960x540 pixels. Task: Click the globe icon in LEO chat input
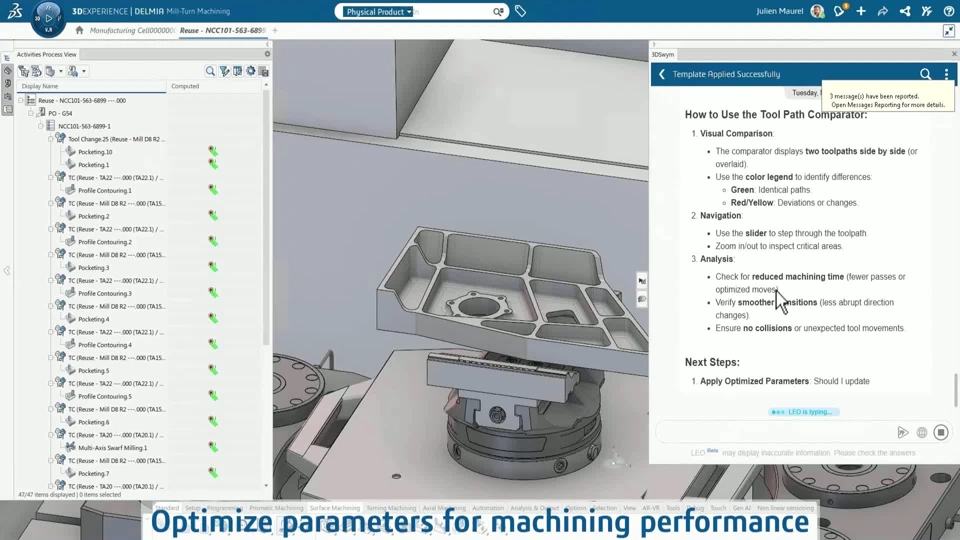pos(921,432)
